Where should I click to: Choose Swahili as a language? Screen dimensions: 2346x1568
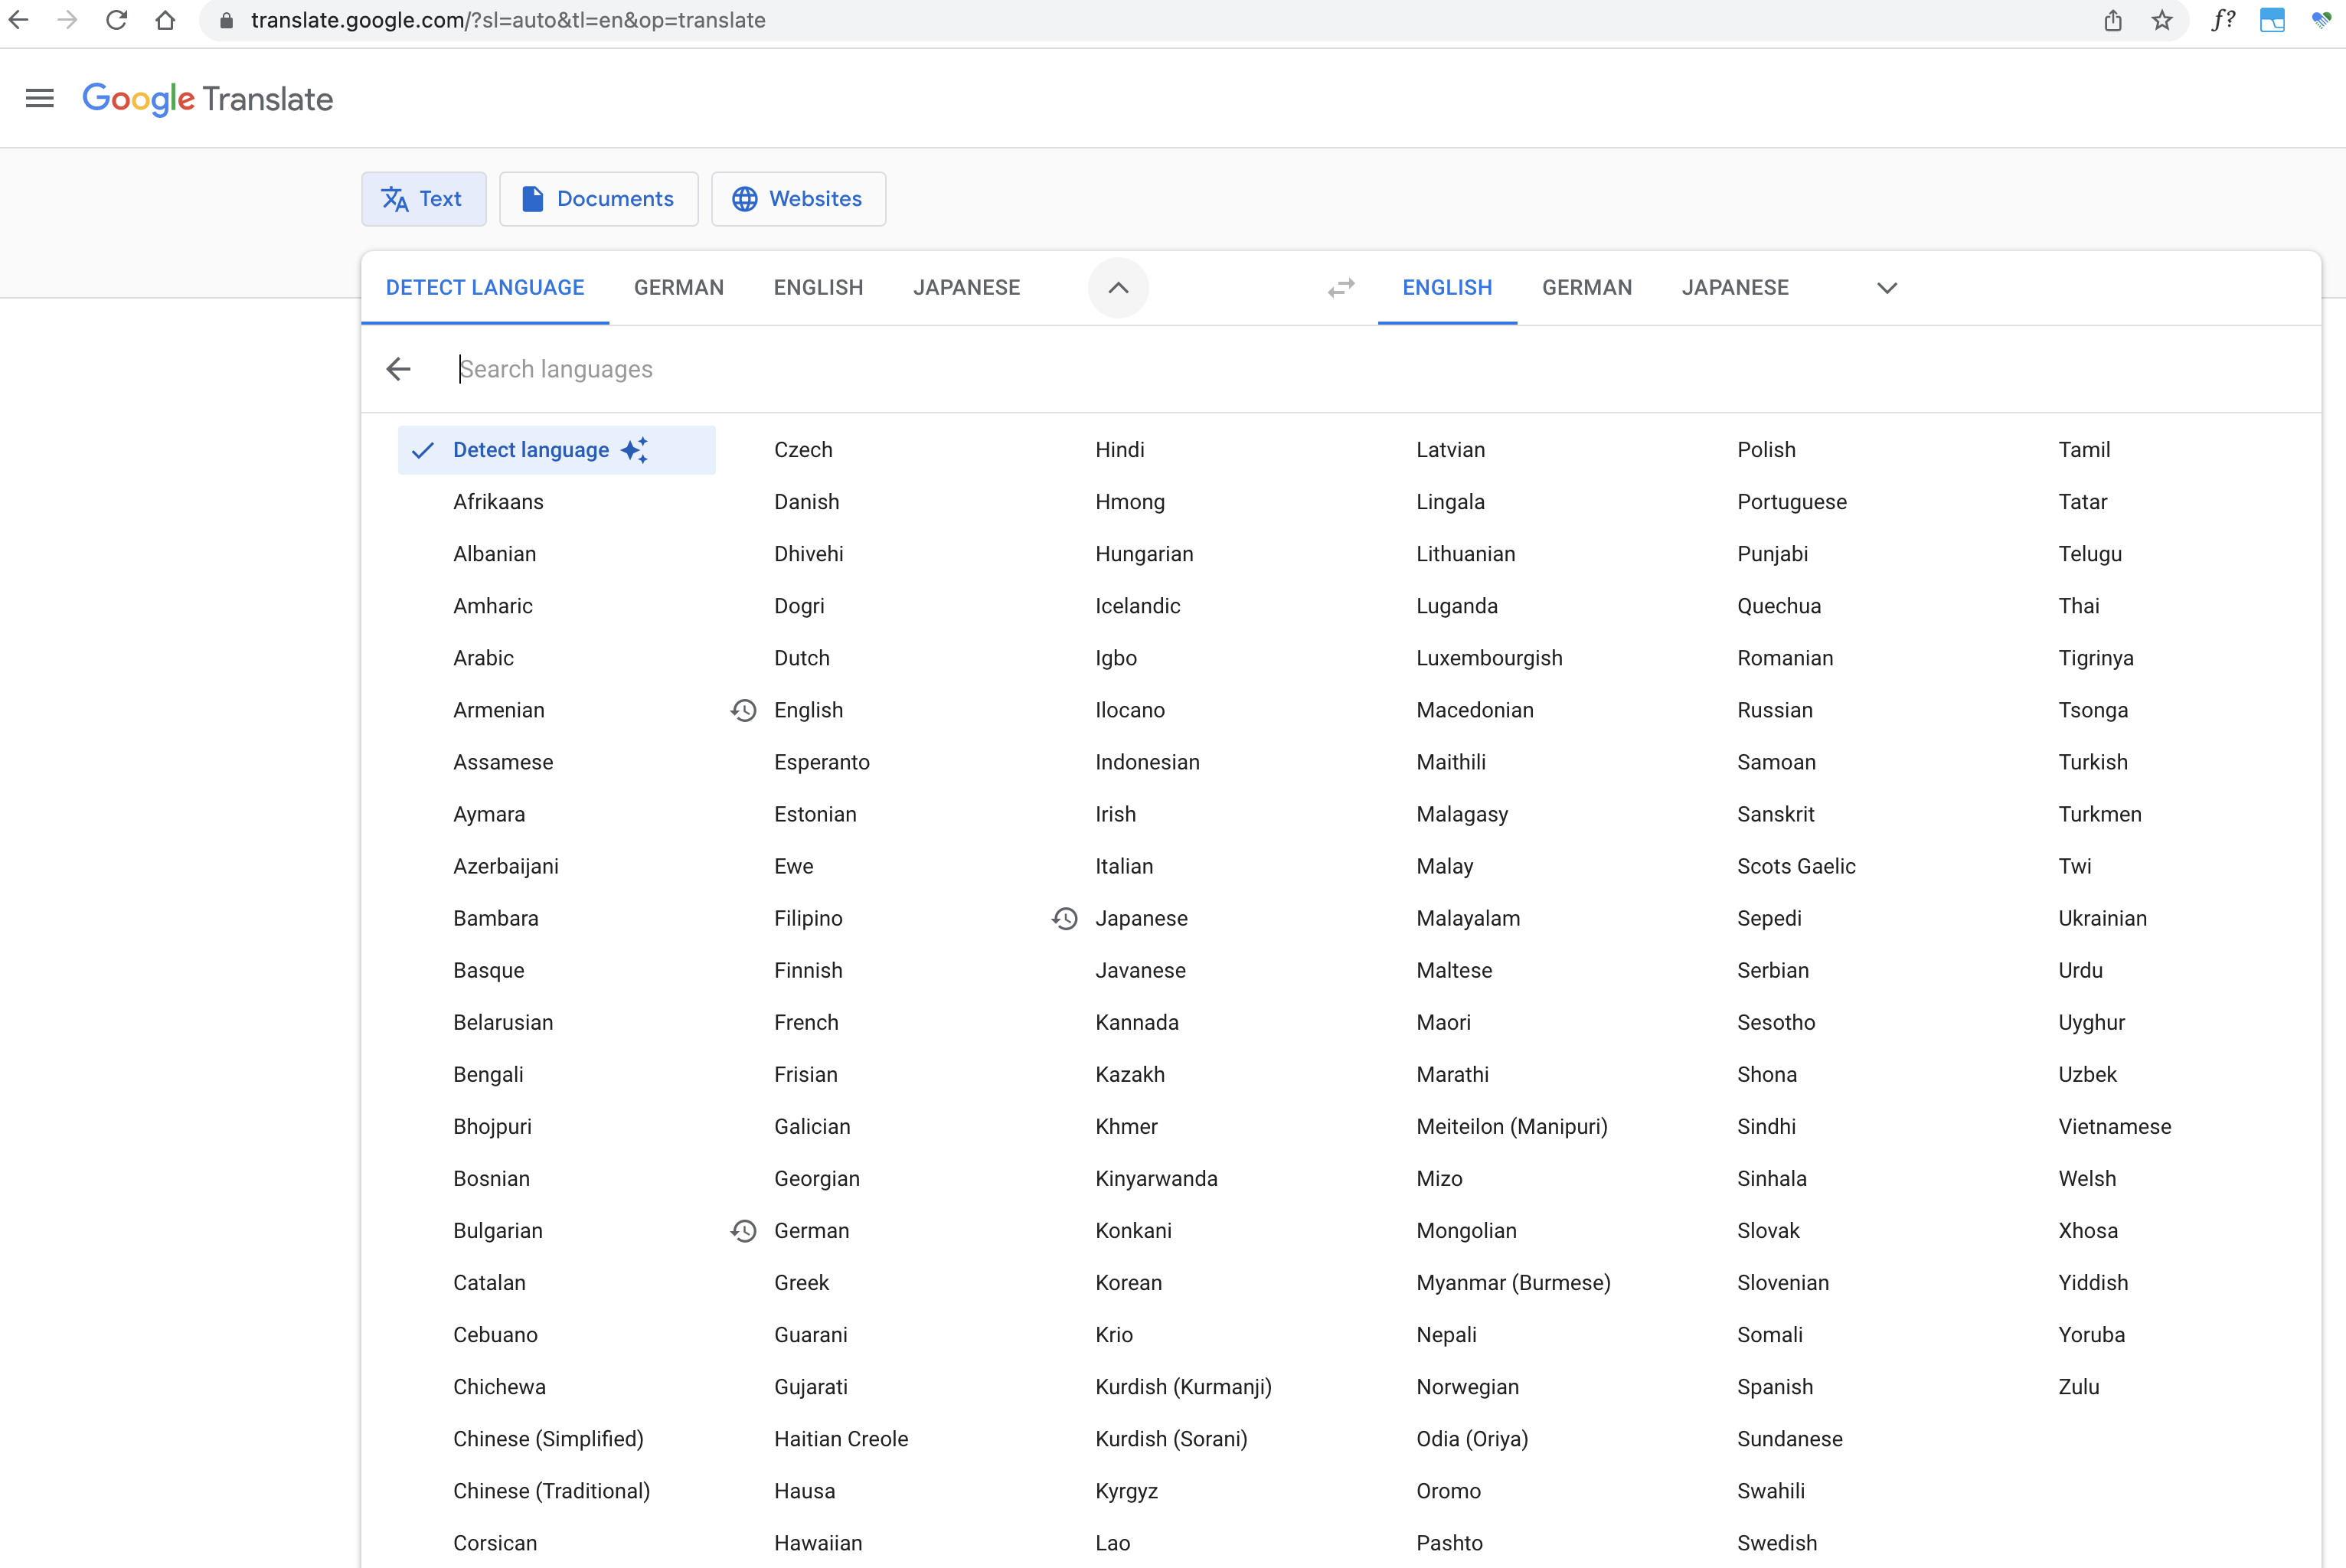[1771, 1491]
